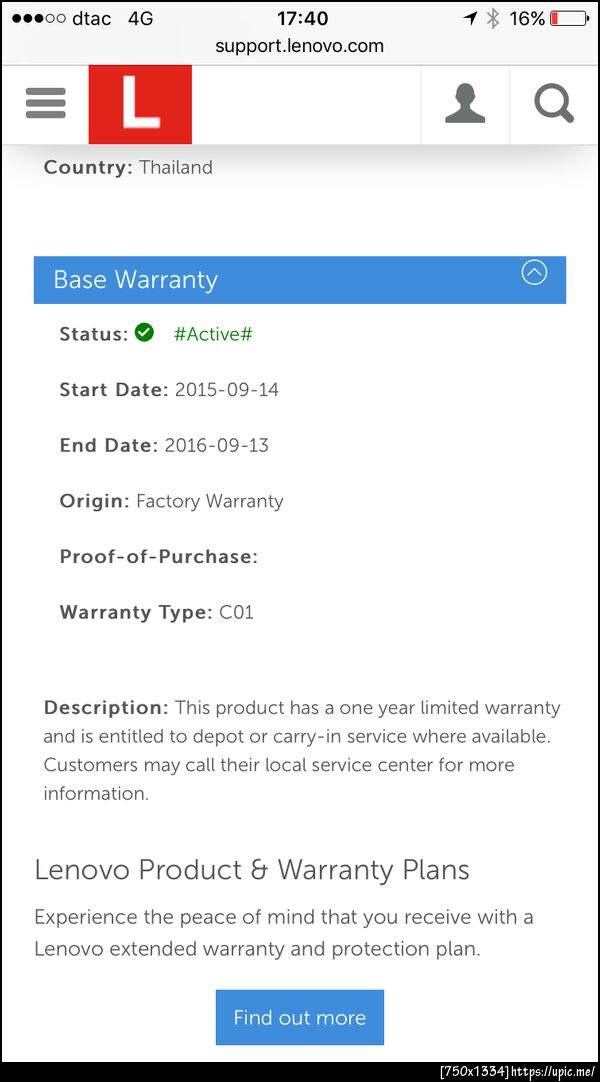Open the user account icon
Image resolution: width=600 pixels, height=1082 pixels.
465,104
